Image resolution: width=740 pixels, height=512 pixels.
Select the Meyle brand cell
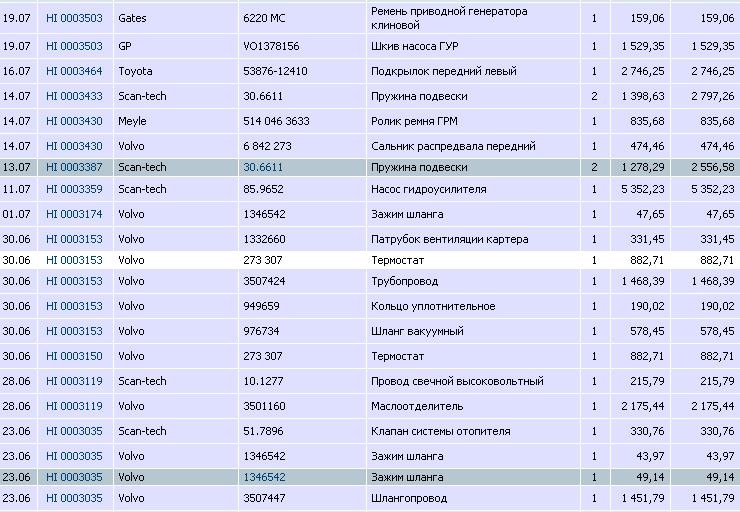click(x=132, y=121)
